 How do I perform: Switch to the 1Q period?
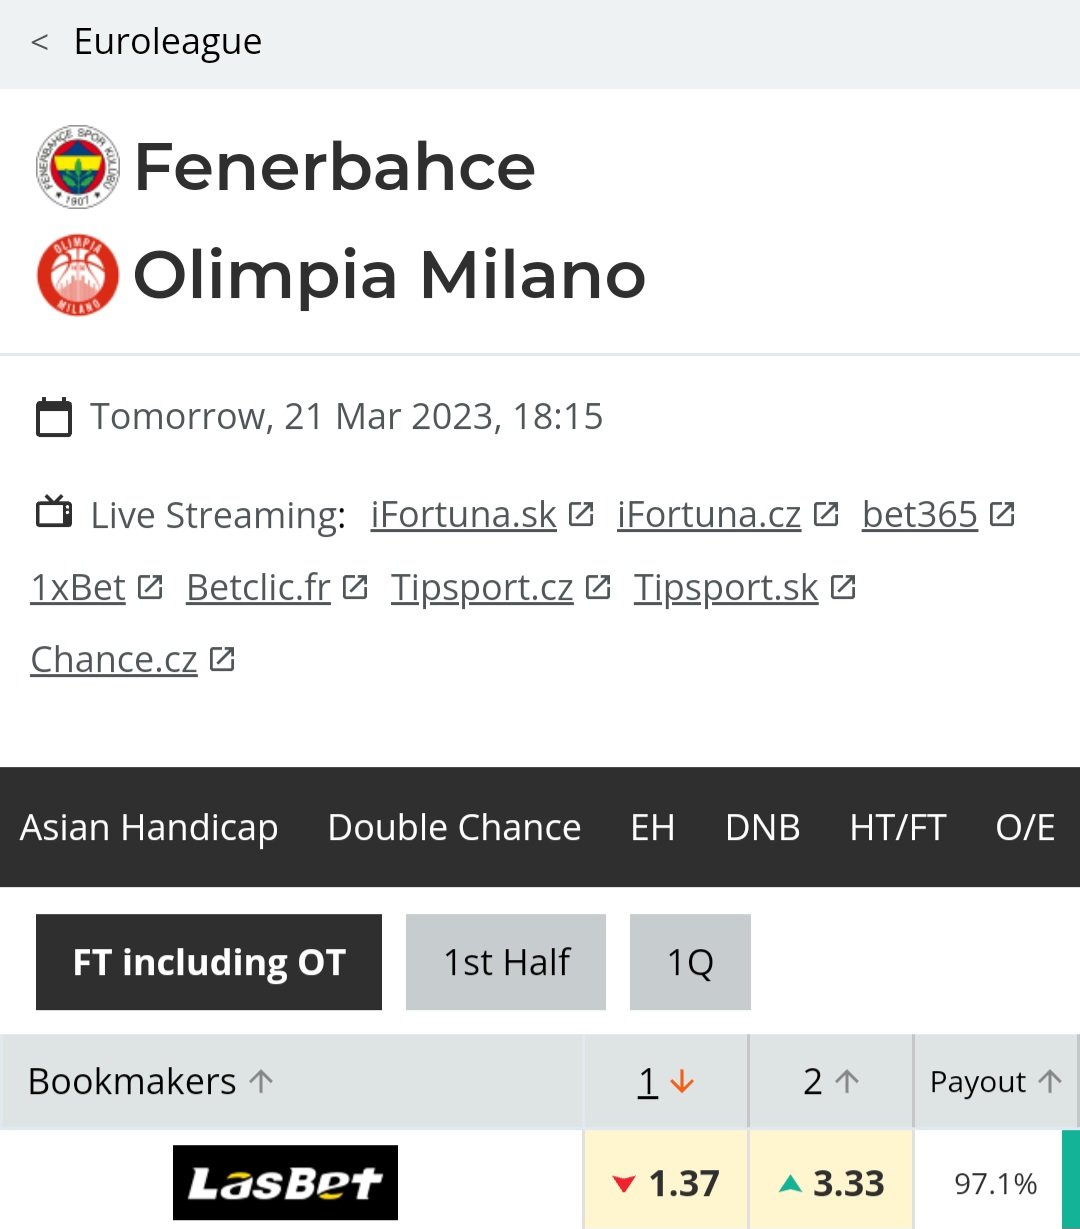pyautogui.click(x=690, y=962)
